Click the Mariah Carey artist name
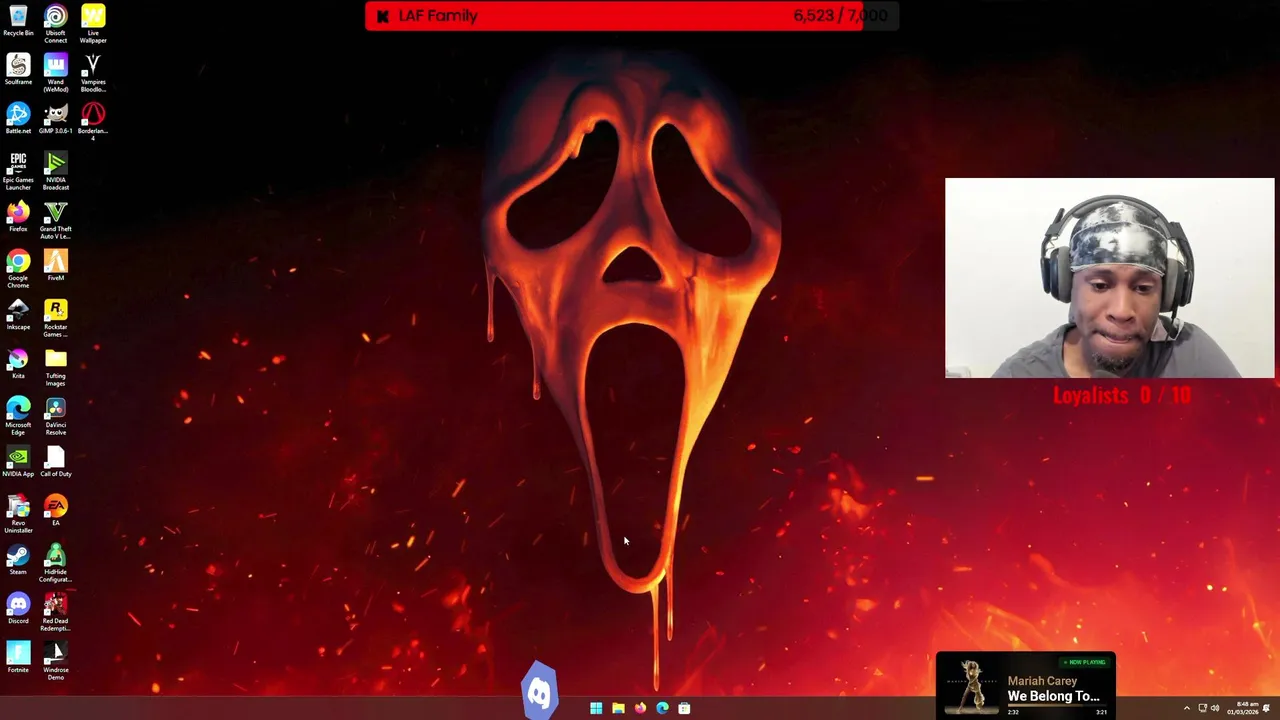The width and height of the screenshot is (1280, 720). 1042,681
